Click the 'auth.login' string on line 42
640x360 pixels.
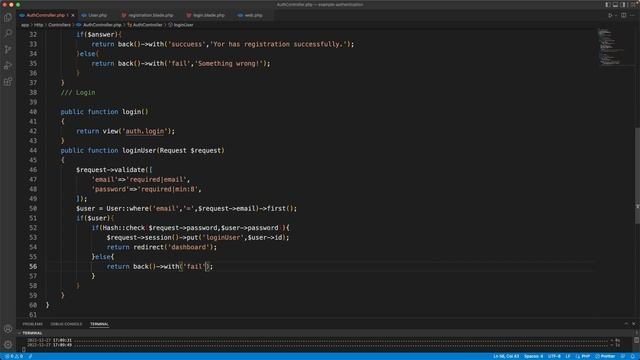coord(144,131)
